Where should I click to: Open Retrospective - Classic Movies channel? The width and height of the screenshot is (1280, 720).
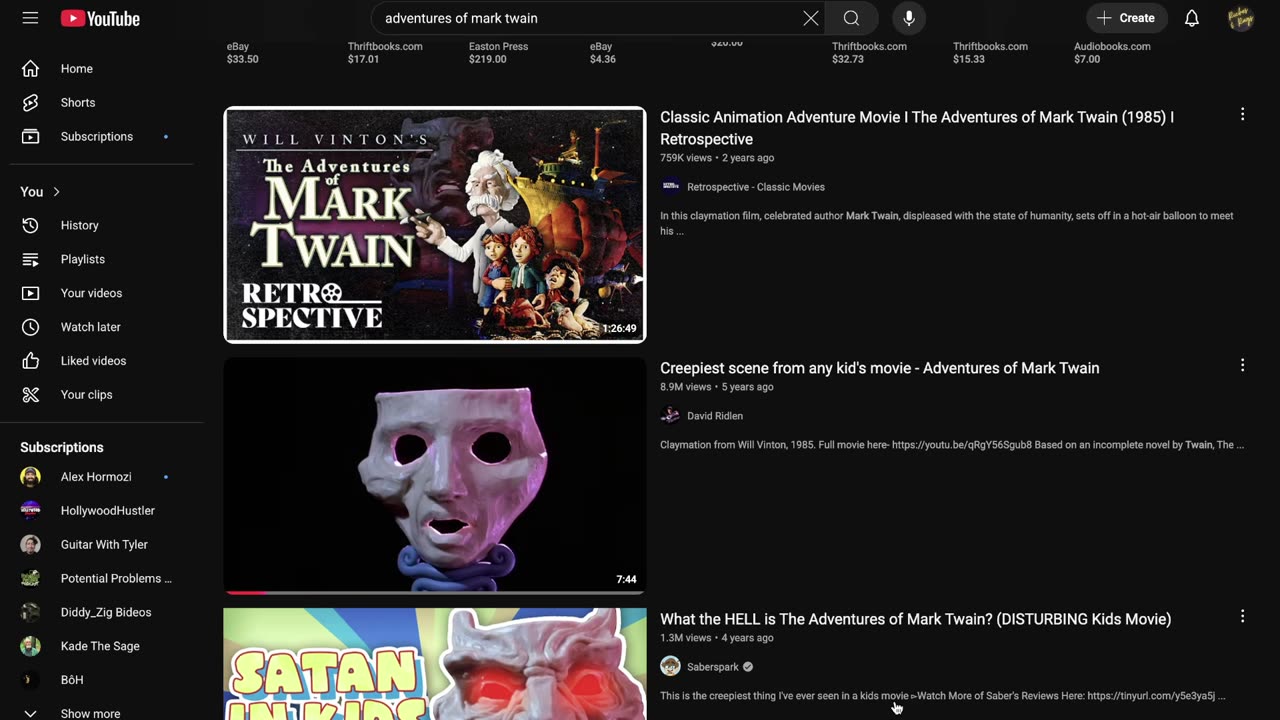coord(756,187)
